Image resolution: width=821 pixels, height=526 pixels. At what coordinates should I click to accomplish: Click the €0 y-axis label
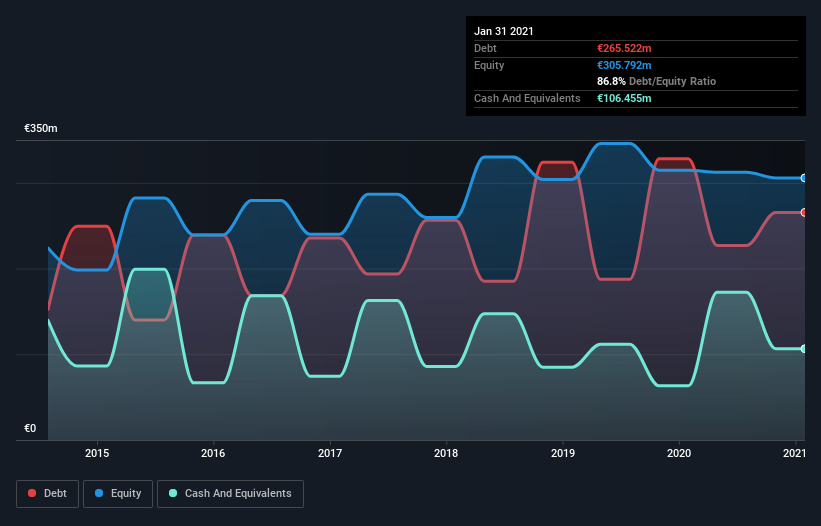[30, 429]
